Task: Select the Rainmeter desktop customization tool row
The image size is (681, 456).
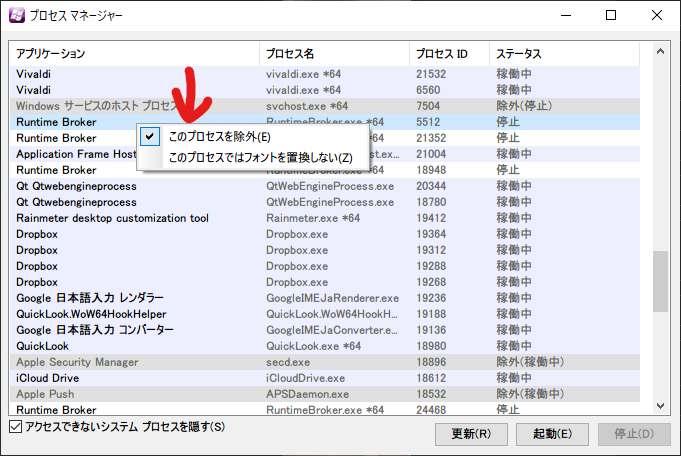Action: pyautogui.click(x=112, y=218)
